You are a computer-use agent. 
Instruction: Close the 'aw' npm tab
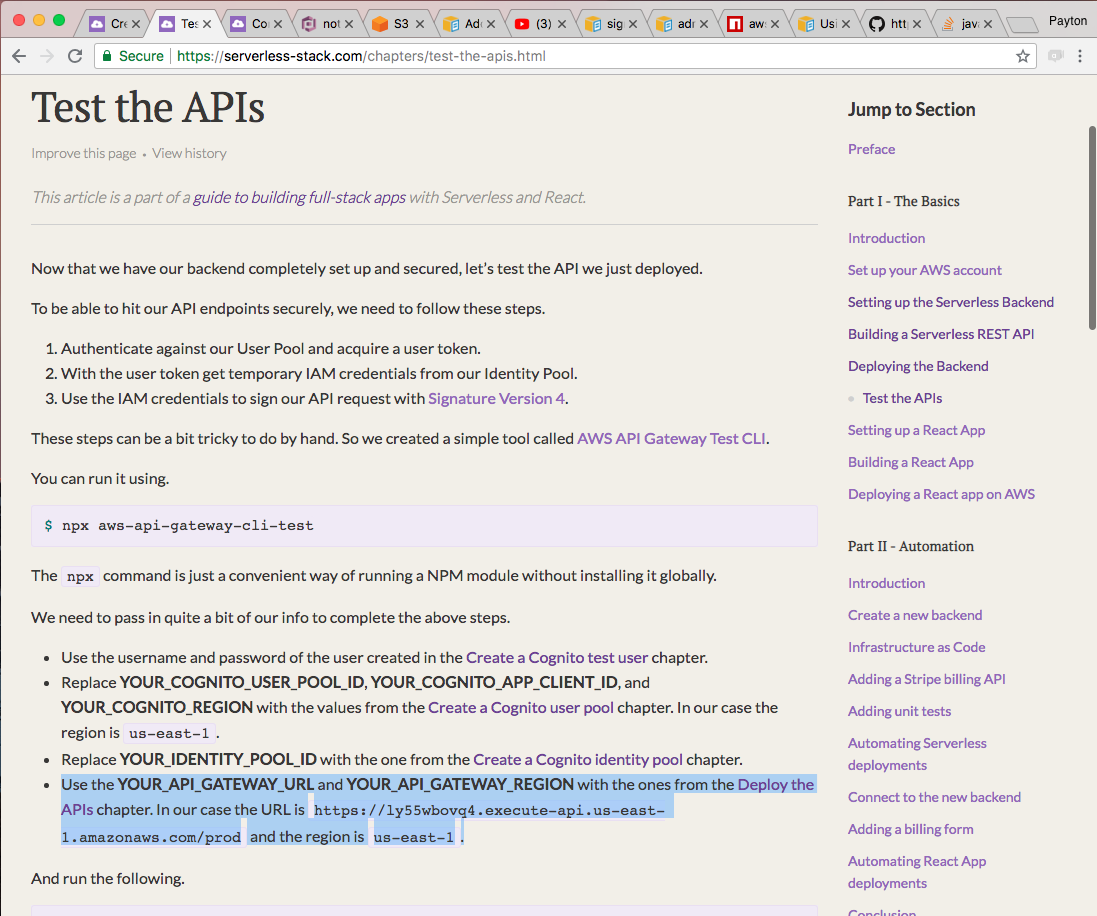[x=775, y=24]
